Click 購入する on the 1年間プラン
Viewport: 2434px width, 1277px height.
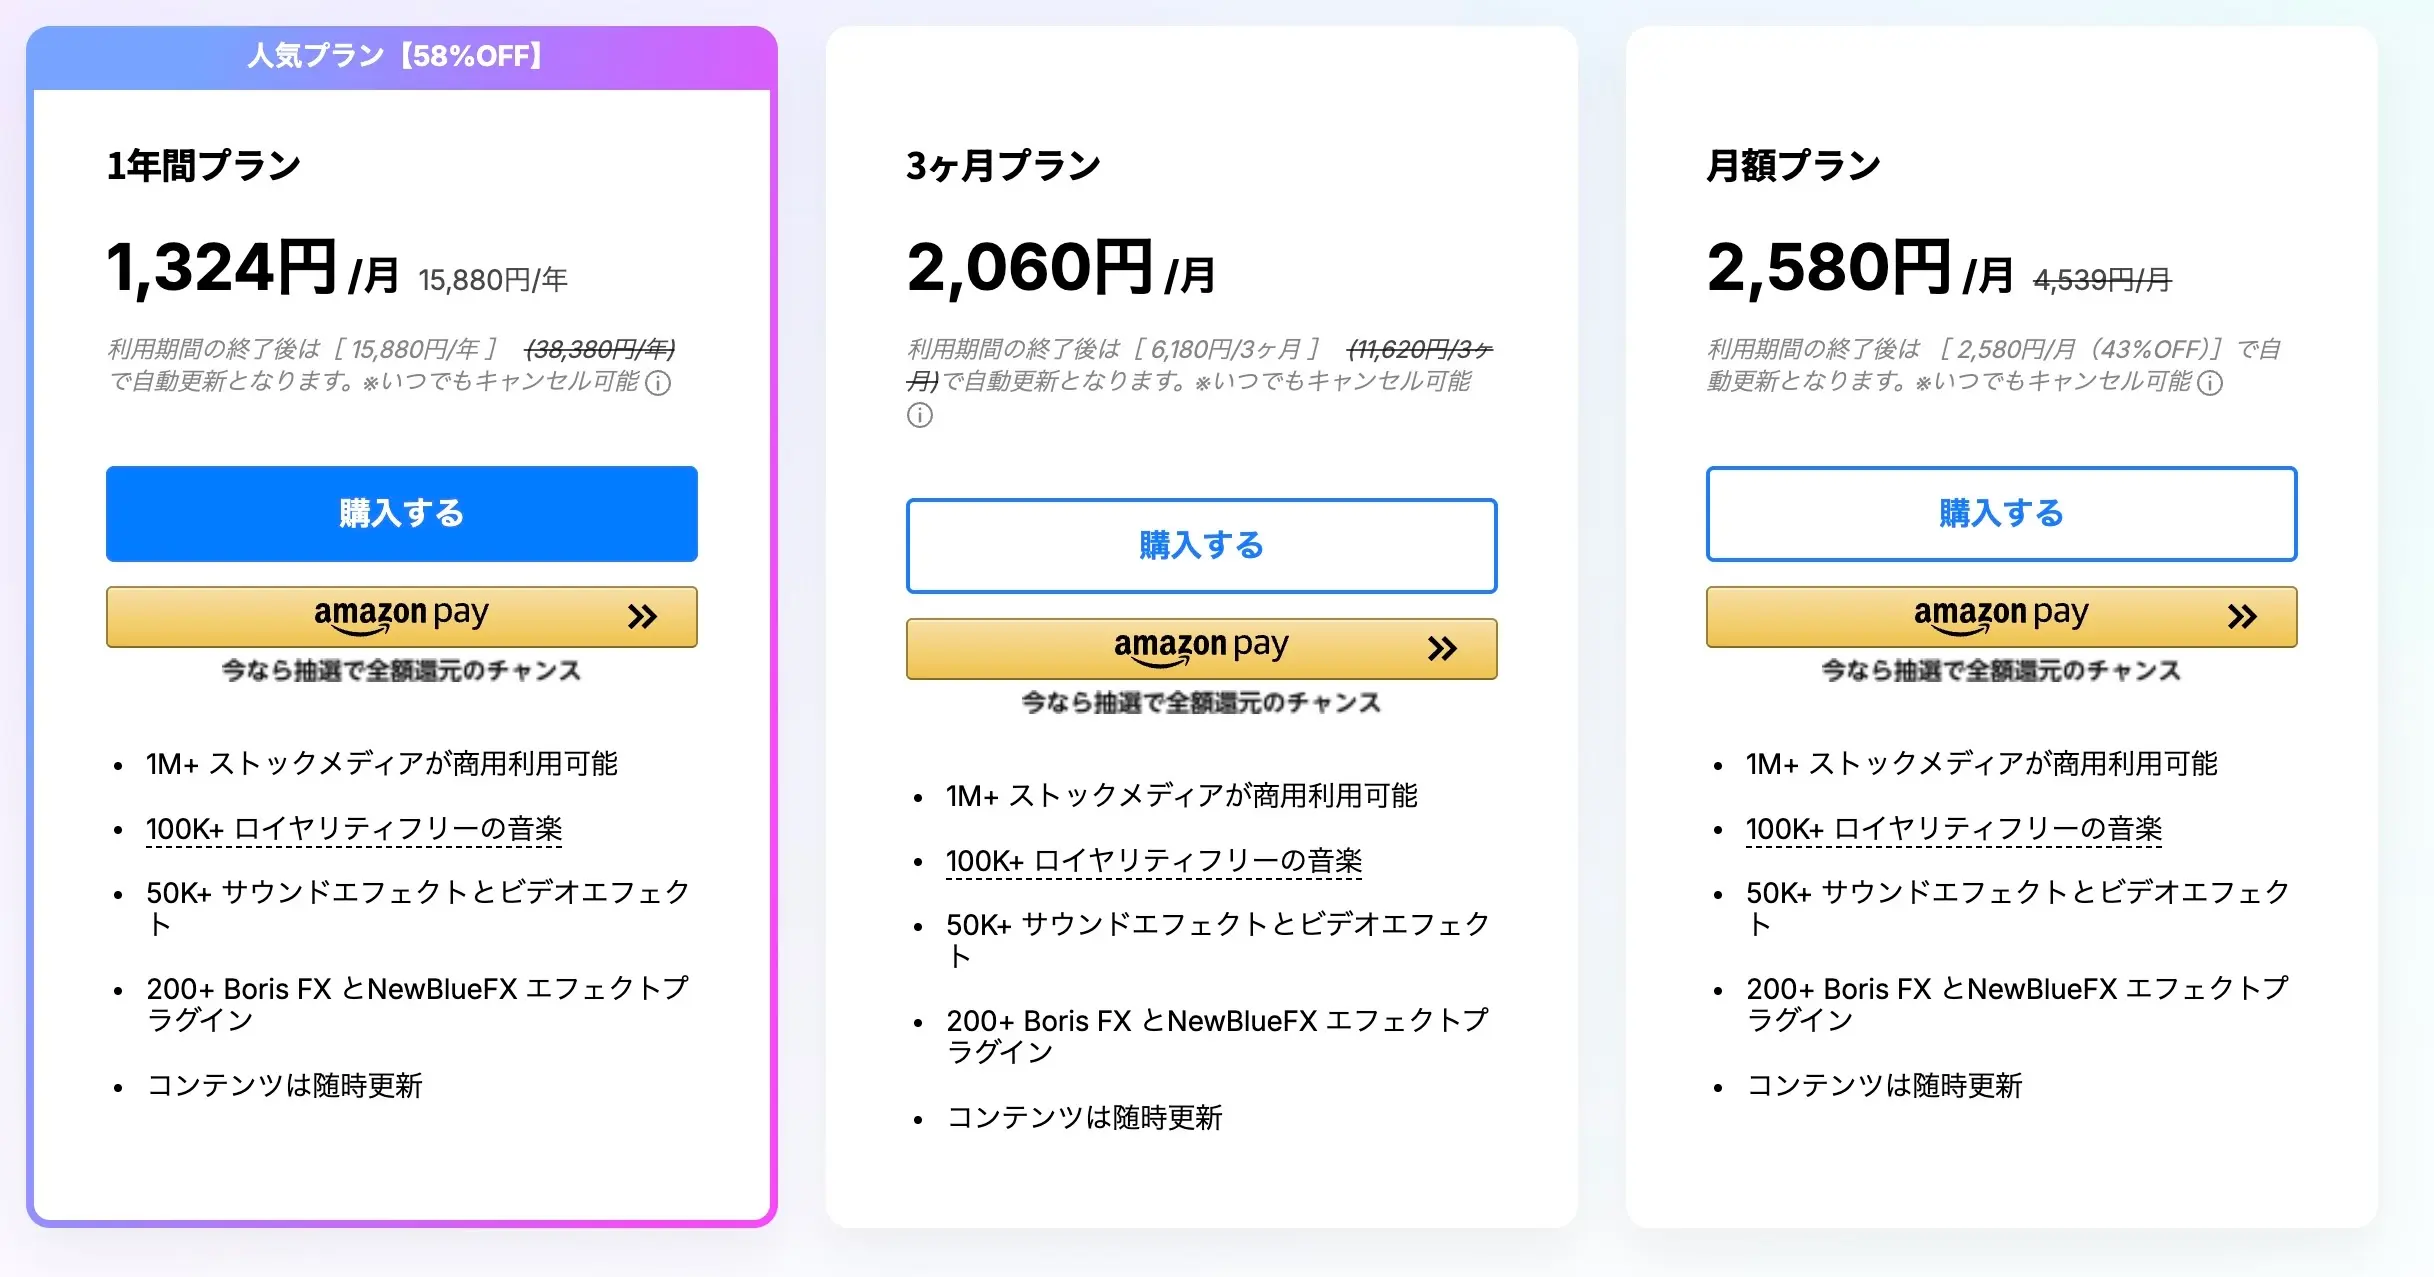tap(400, 513)
